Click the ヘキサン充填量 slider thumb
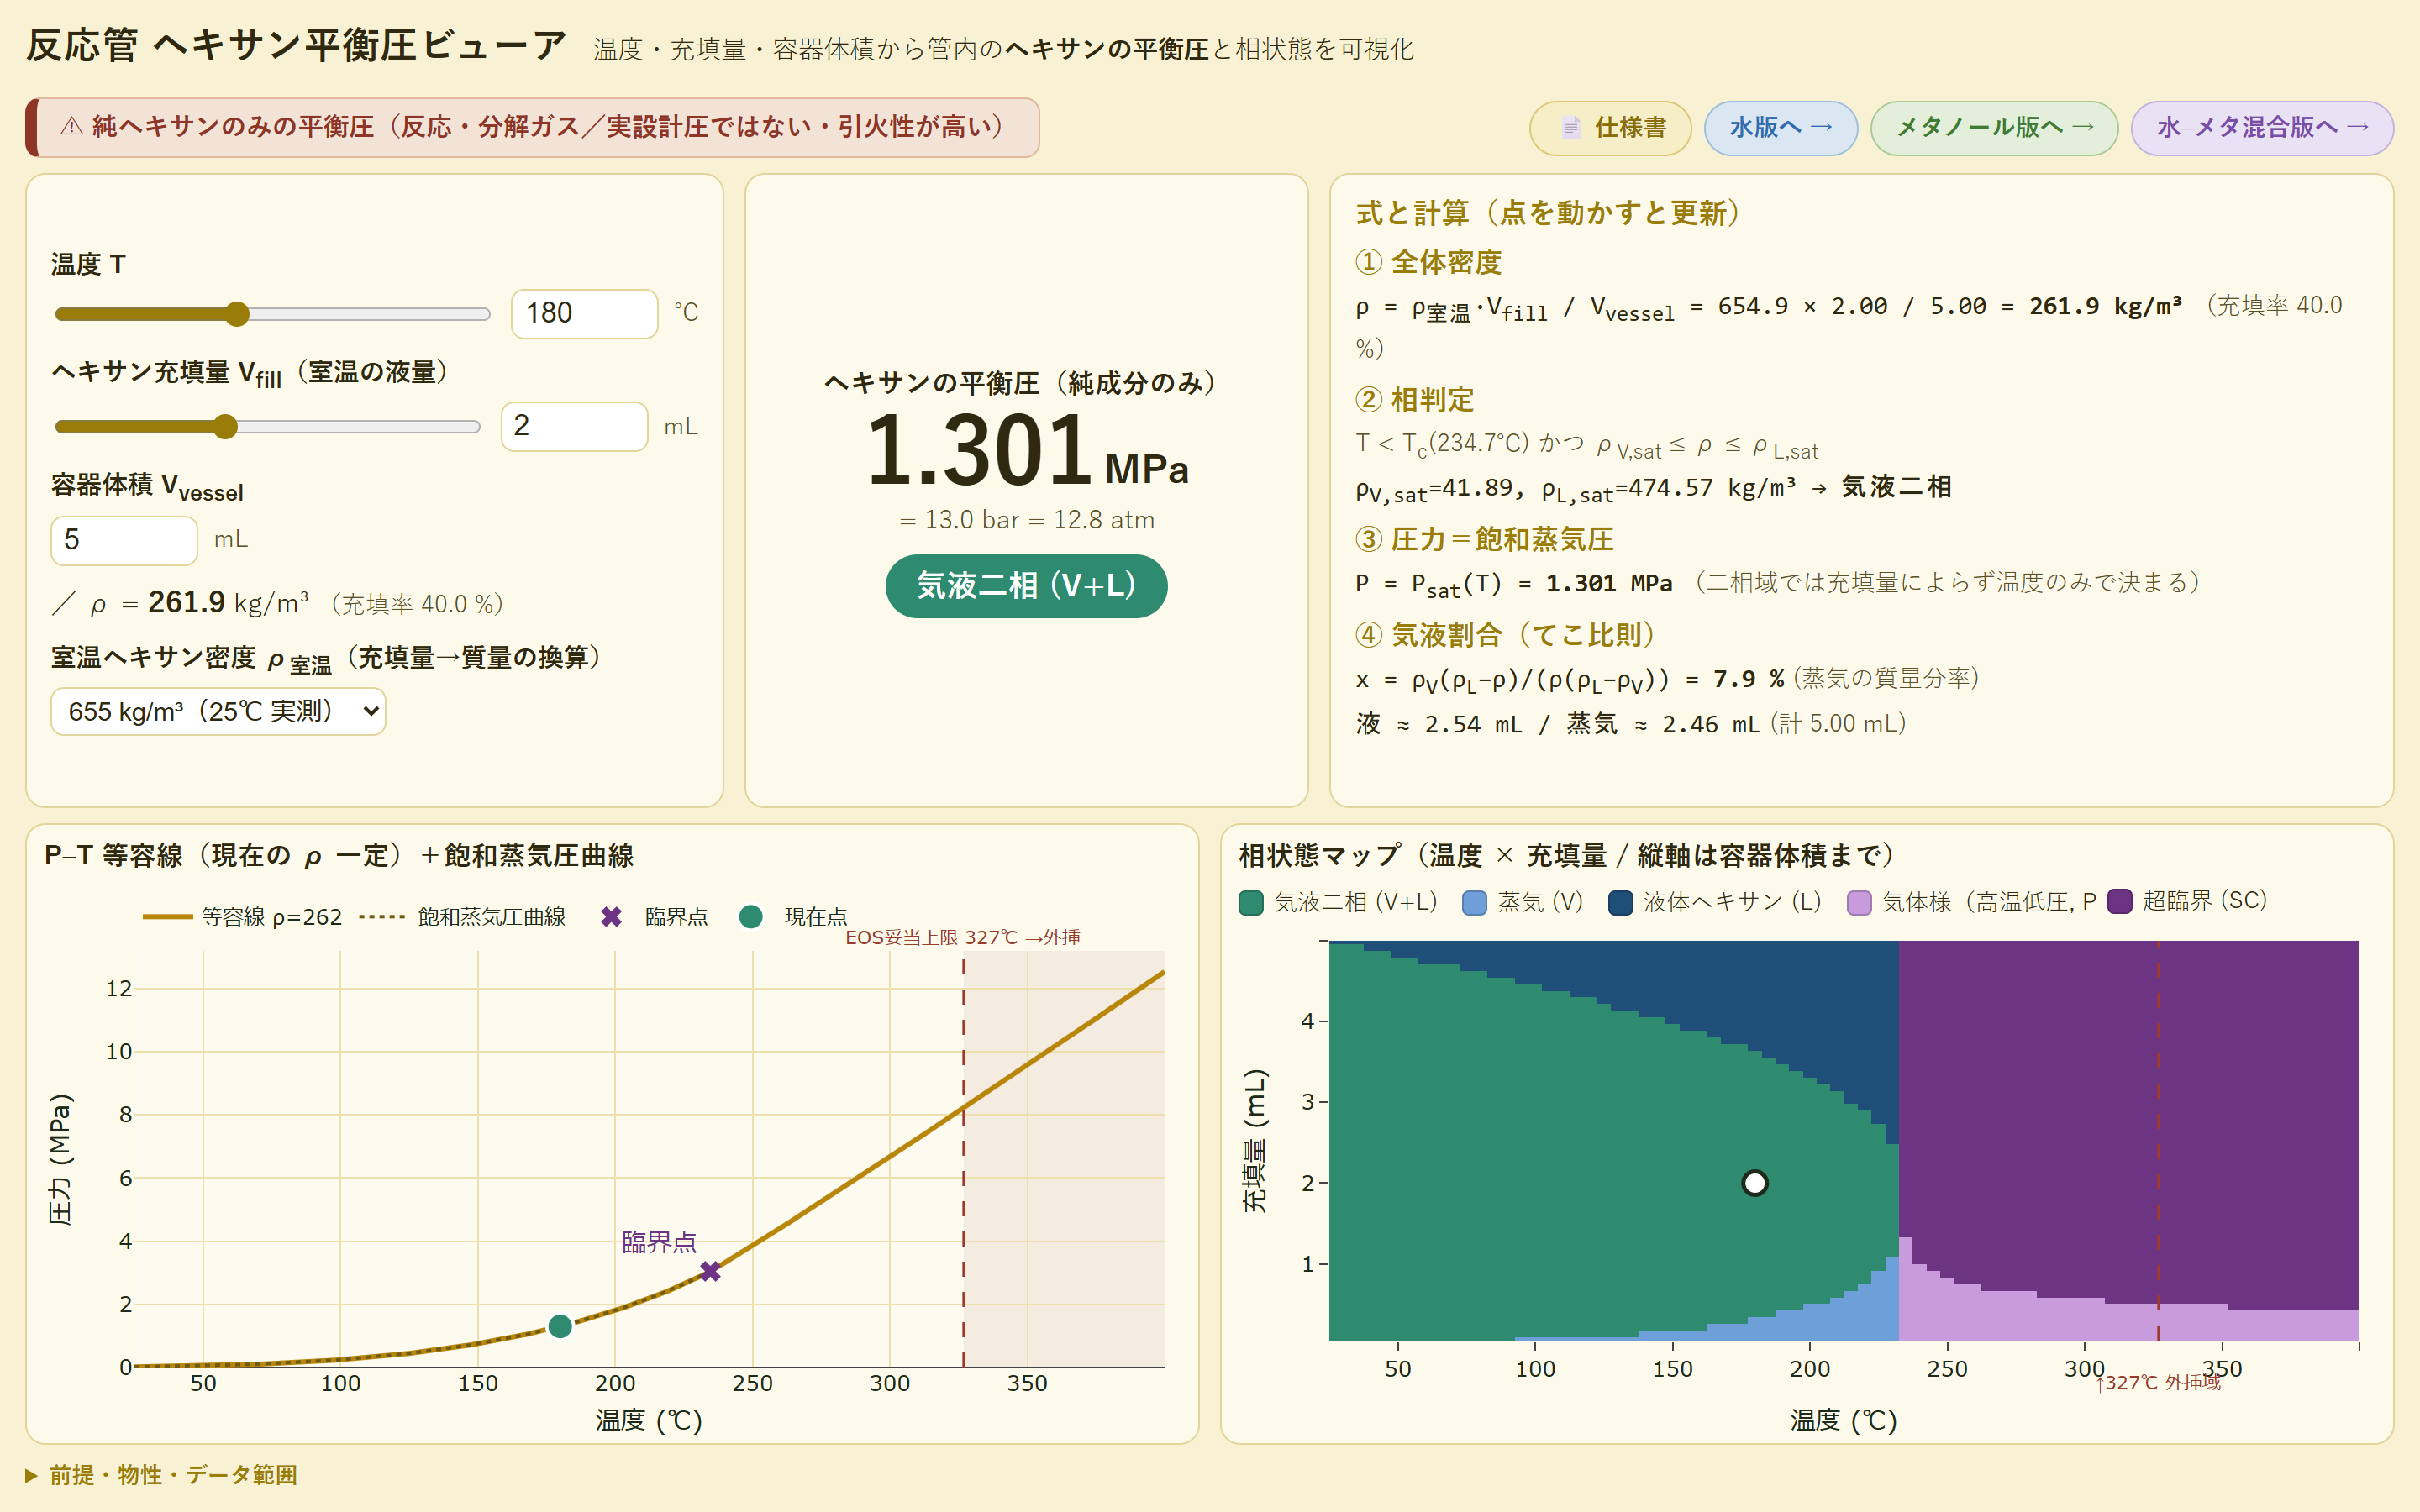Viewport: 2420px width, 1512px height. [x=226, y=427]
